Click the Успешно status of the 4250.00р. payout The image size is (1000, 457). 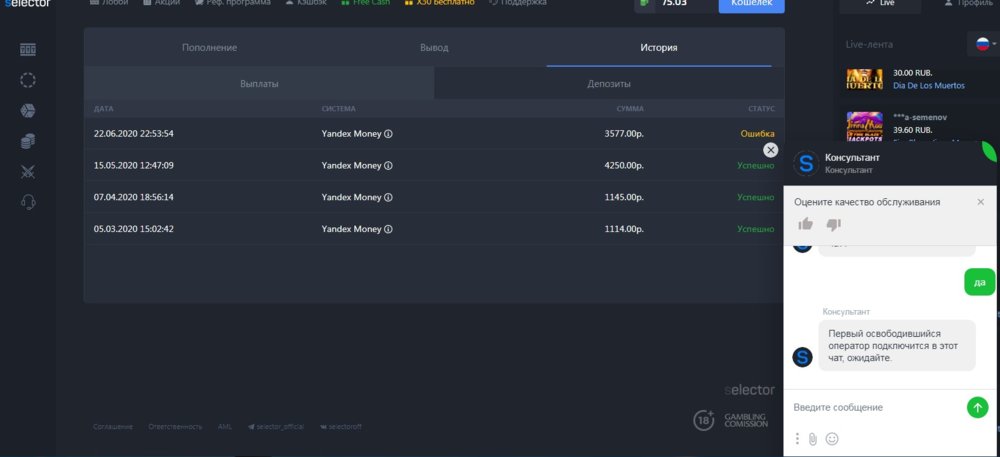[x=756, y=166]
